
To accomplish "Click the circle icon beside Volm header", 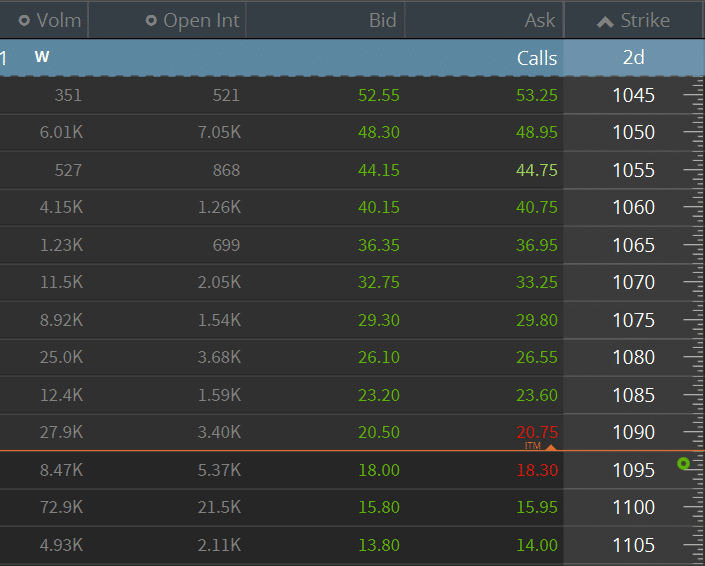I will point(25,20).
